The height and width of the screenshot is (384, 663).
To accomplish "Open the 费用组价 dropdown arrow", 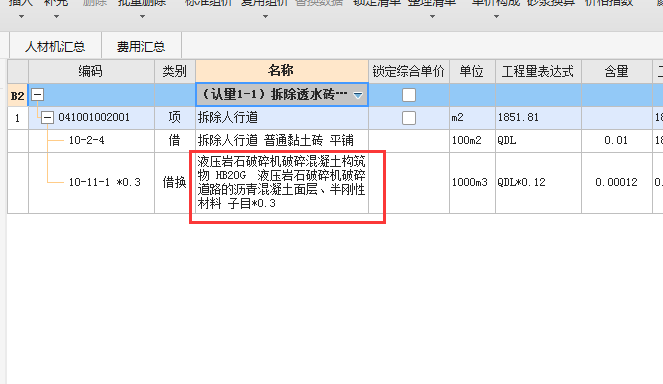I will 266,17.
